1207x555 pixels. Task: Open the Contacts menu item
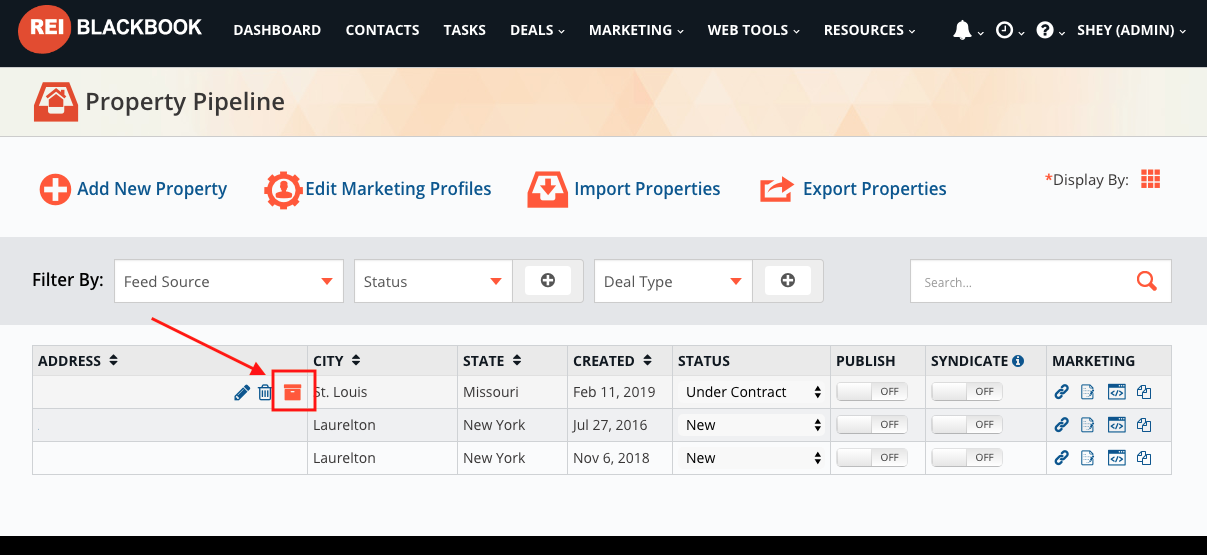tap(383, 30)
